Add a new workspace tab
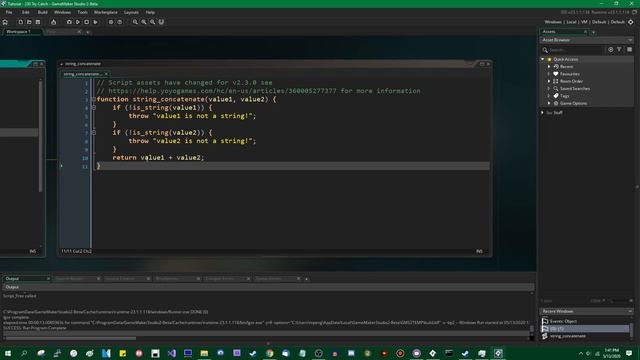The height and width of the screenshot is (360, 640). 88,32
